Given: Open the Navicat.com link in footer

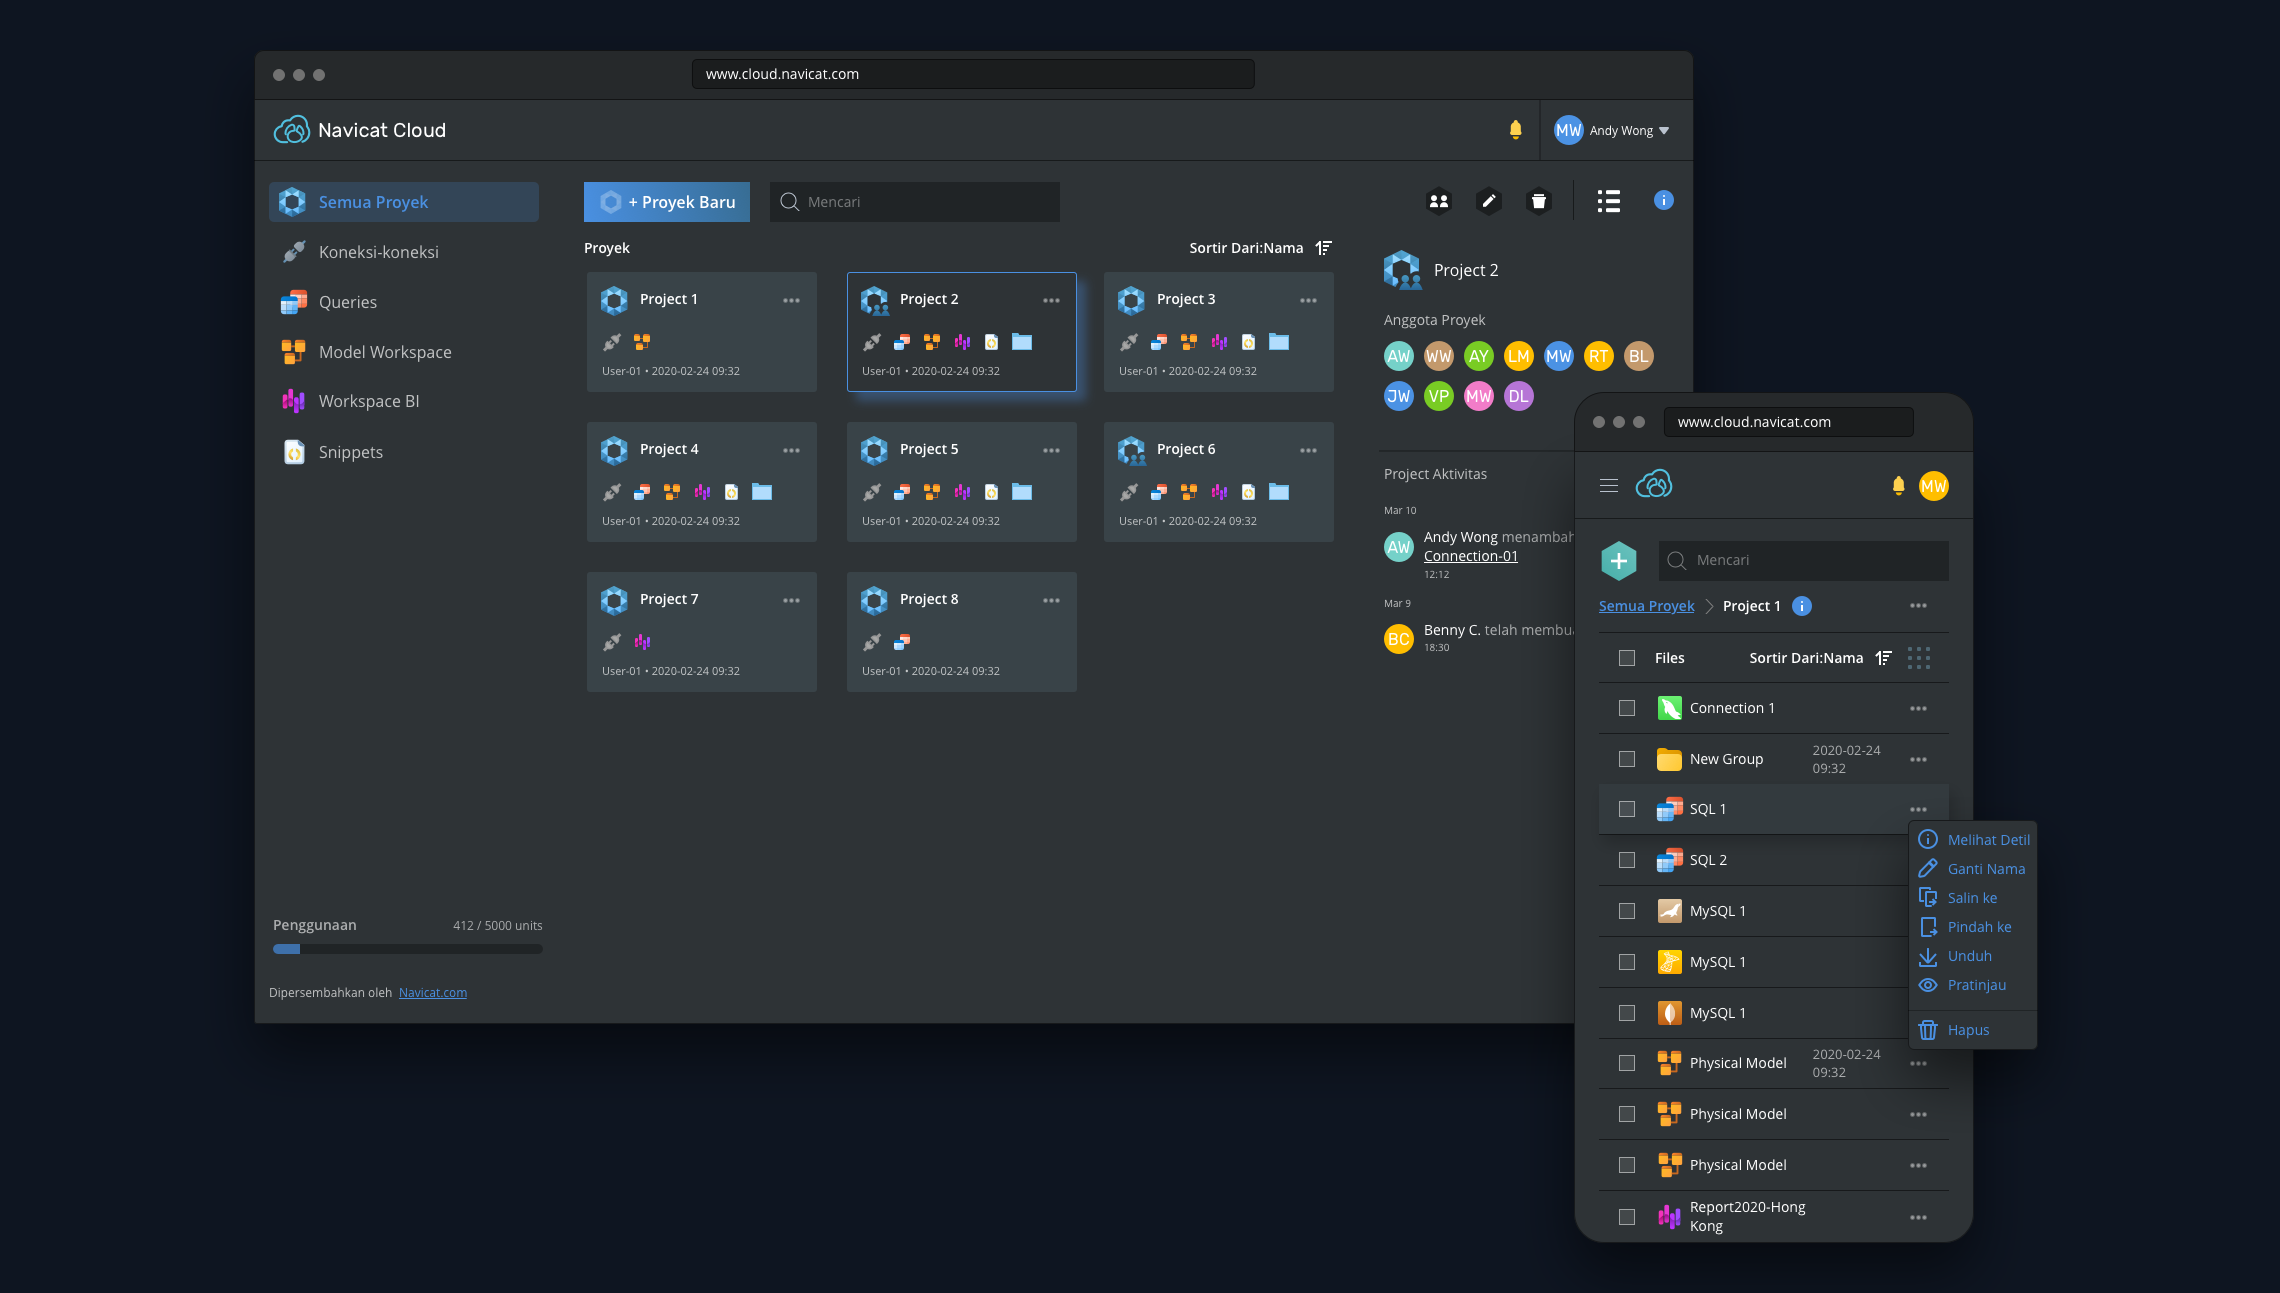Looking at the screenshot, I should (x=433, y=993).
